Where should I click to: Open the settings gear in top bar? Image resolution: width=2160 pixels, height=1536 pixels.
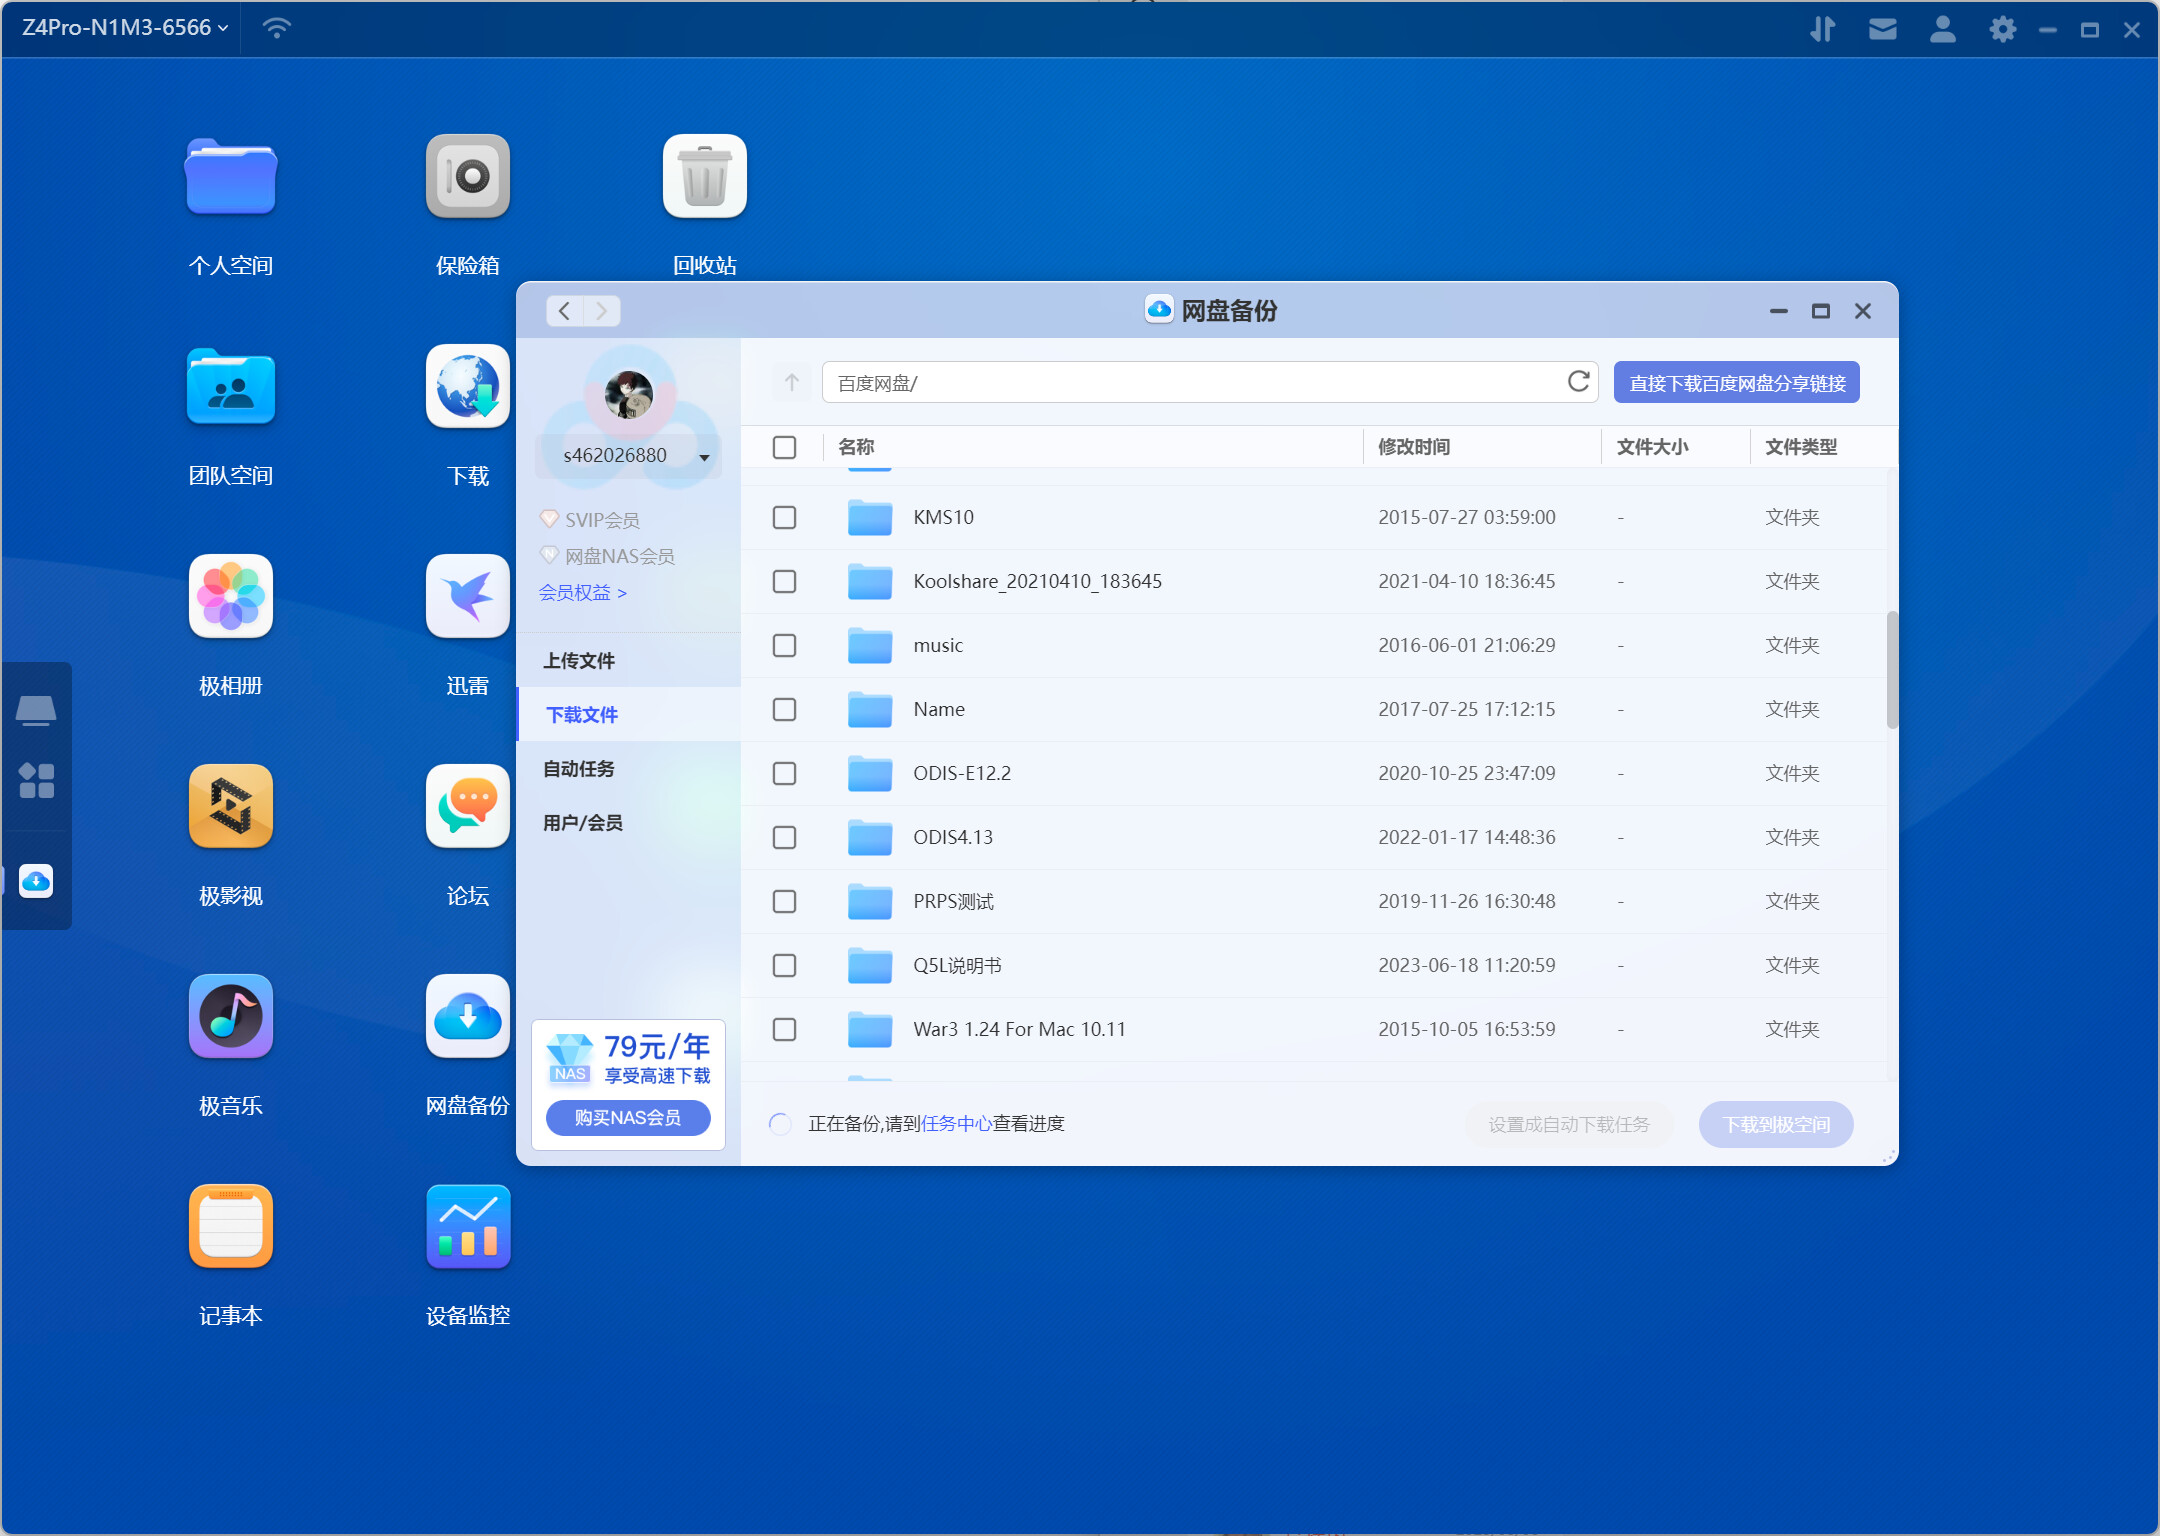click(x=2002, y=29)
